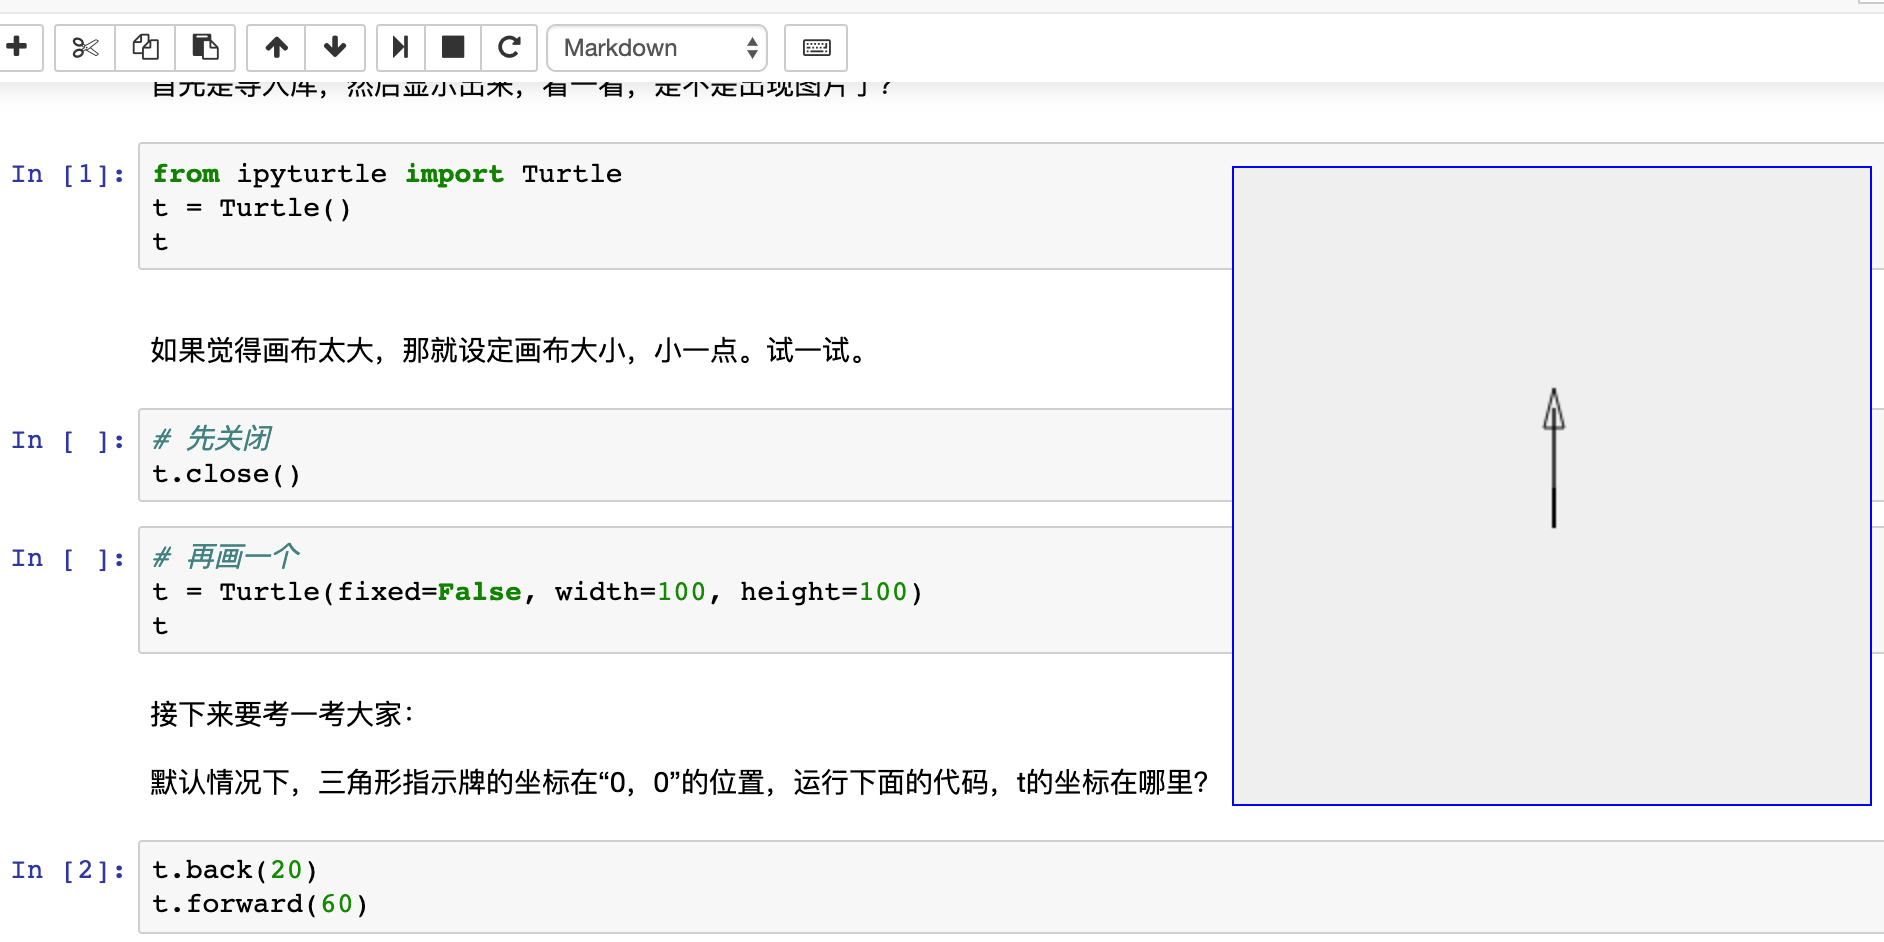Click the comment # 先关闭
The height and width of the screenshot is (942, 1884).
point(212,439)
